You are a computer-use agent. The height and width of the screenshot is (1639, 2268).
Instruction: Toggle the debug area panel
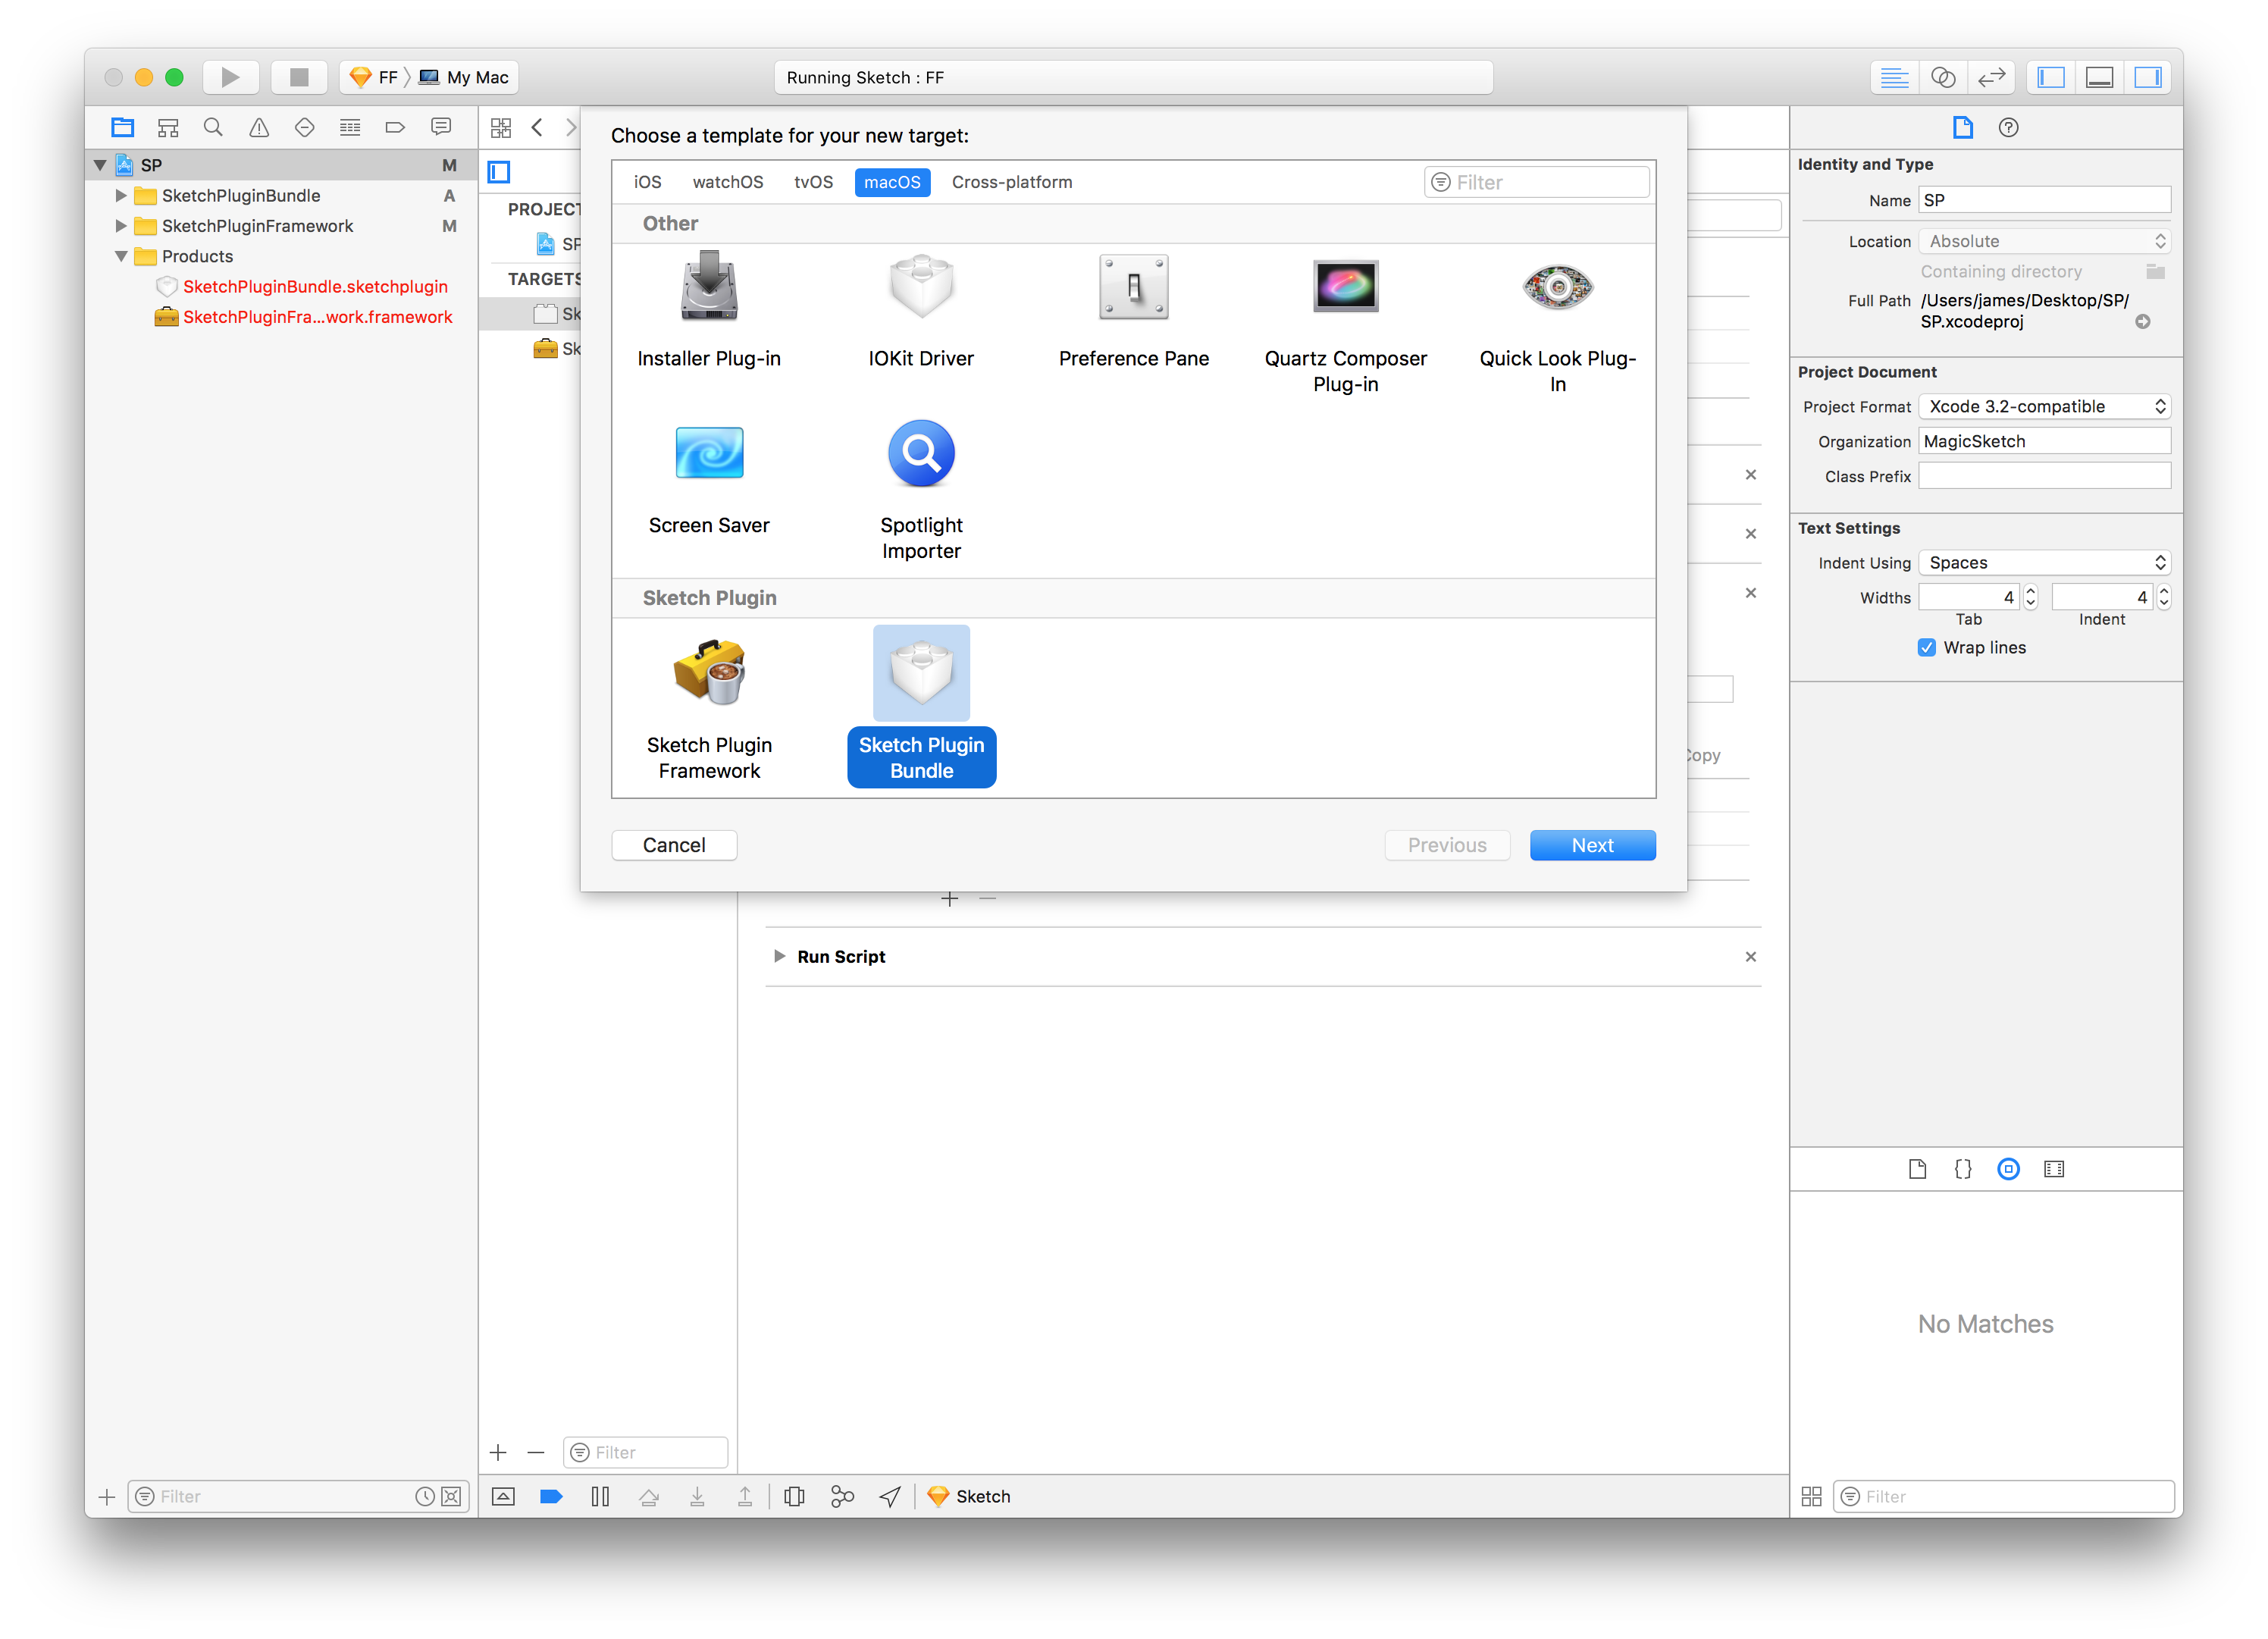(2099, 77)
